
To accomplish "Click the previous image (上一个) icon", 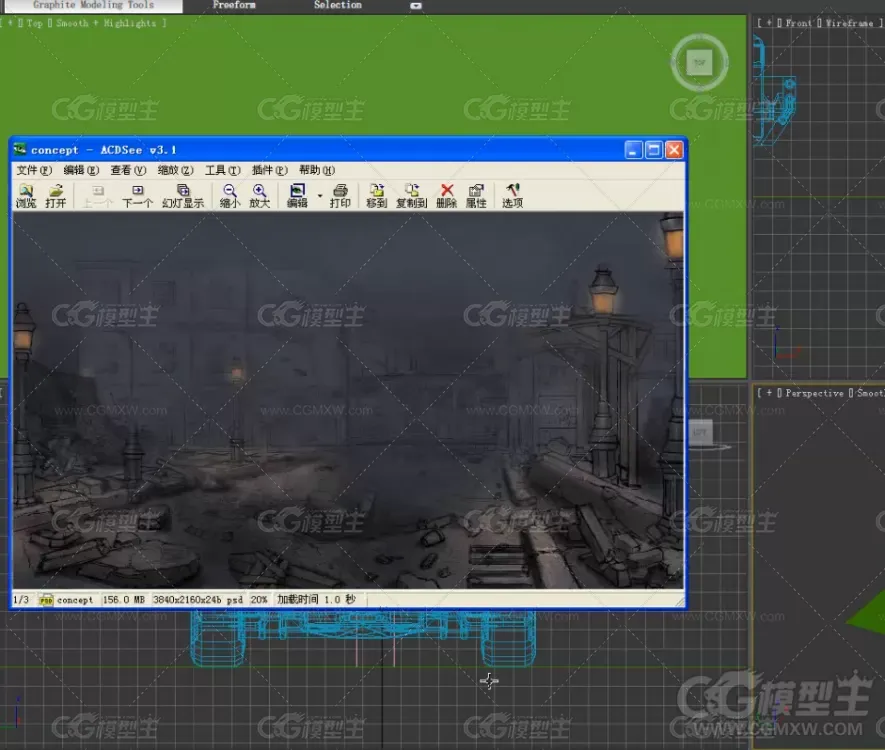I will pyautogui.click(x=97, y=196).
